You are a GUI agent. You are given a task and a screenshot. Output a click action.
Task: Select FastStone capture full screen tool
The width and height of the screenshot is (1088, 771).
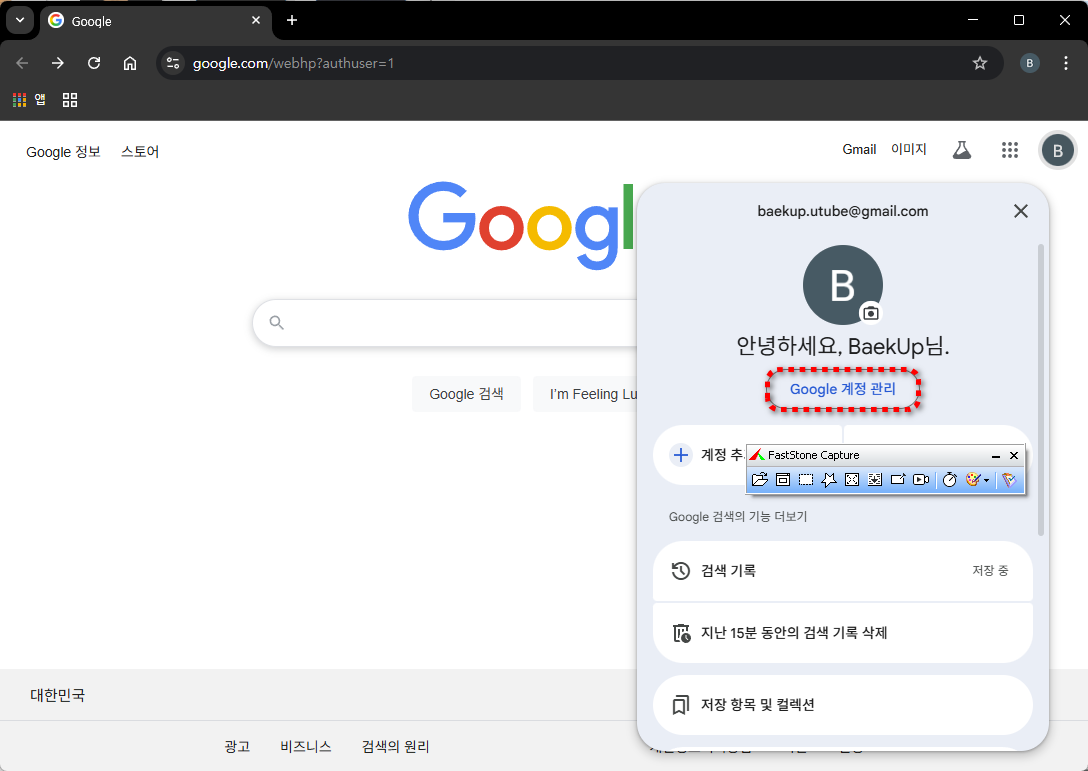click(x=852, y=480)
